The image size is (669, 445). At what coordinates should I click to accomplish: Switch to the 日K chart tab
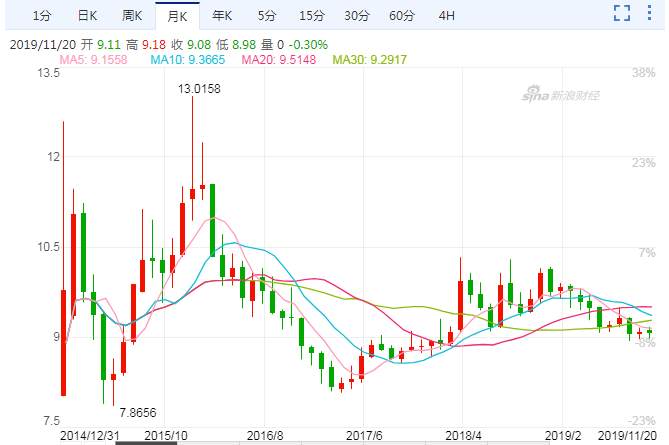click(x=87, y=16)
